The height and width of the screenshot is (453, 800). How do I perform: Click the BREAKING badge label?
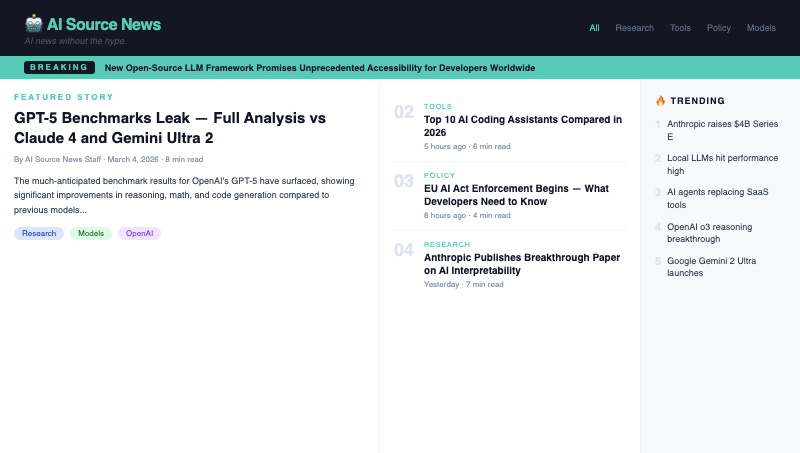[59, 68]
